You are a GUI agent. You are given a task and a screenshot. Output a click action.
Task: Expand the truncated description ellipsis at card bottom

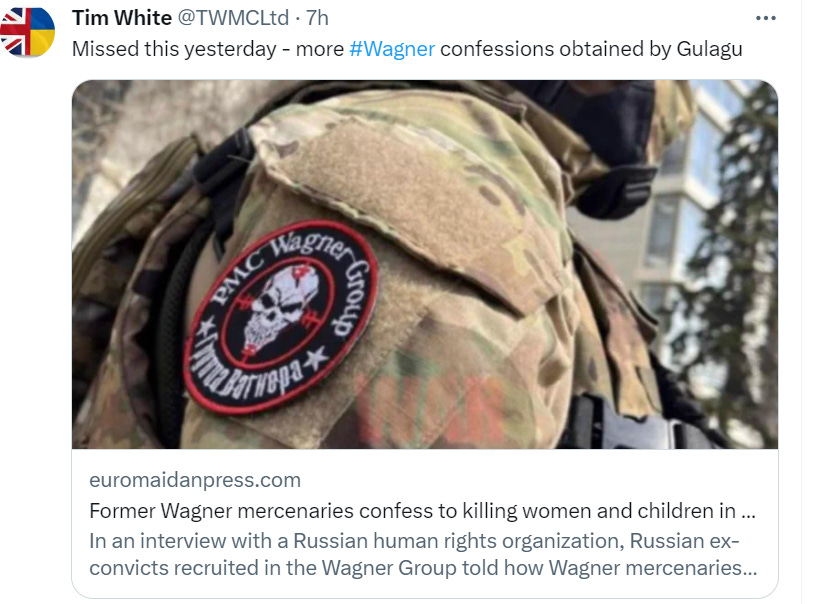coord(750,569)
